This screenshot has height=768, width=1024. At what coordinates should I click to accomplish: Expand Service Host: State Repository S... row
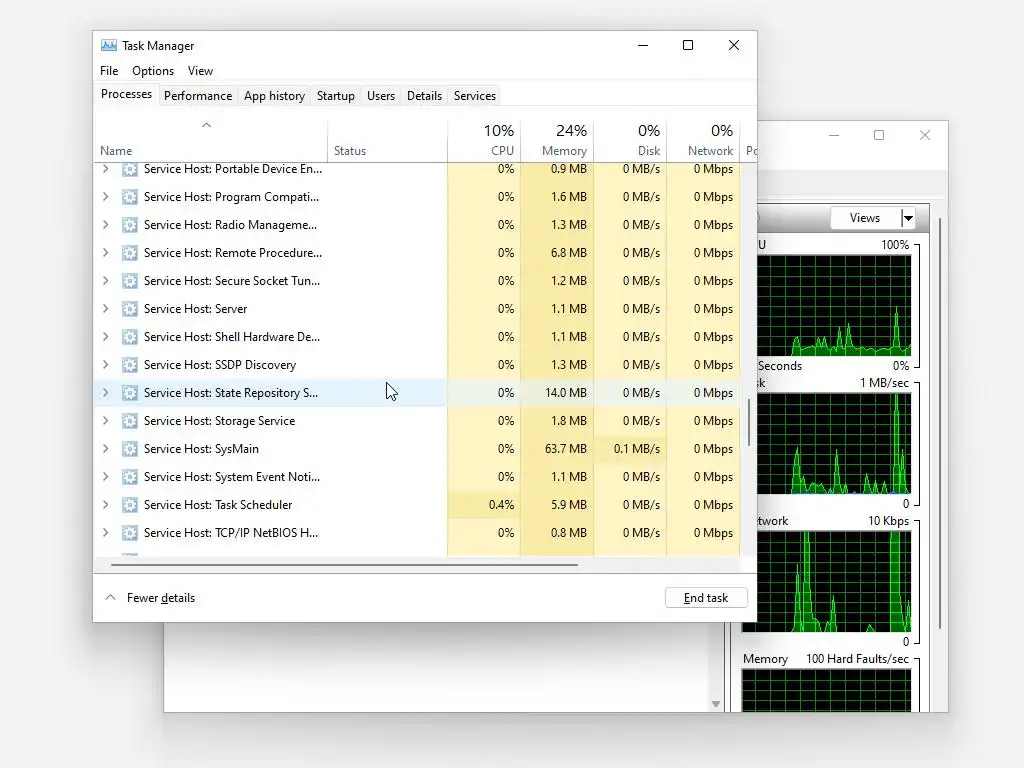click(106, 392)
